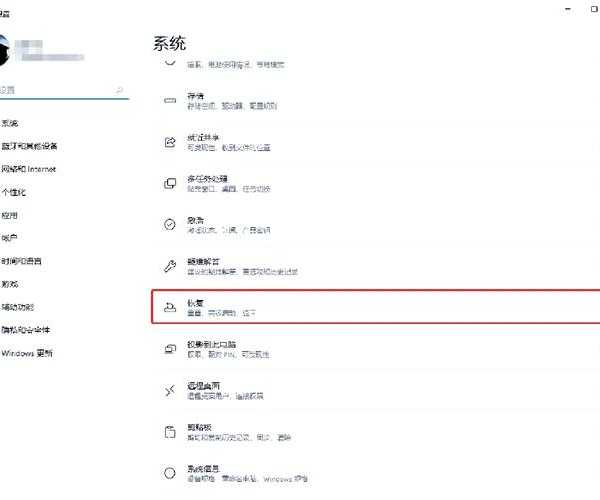
Task: Click the About (系统信息) info icon
Action: pyautogui.click(x=169, y=472)
